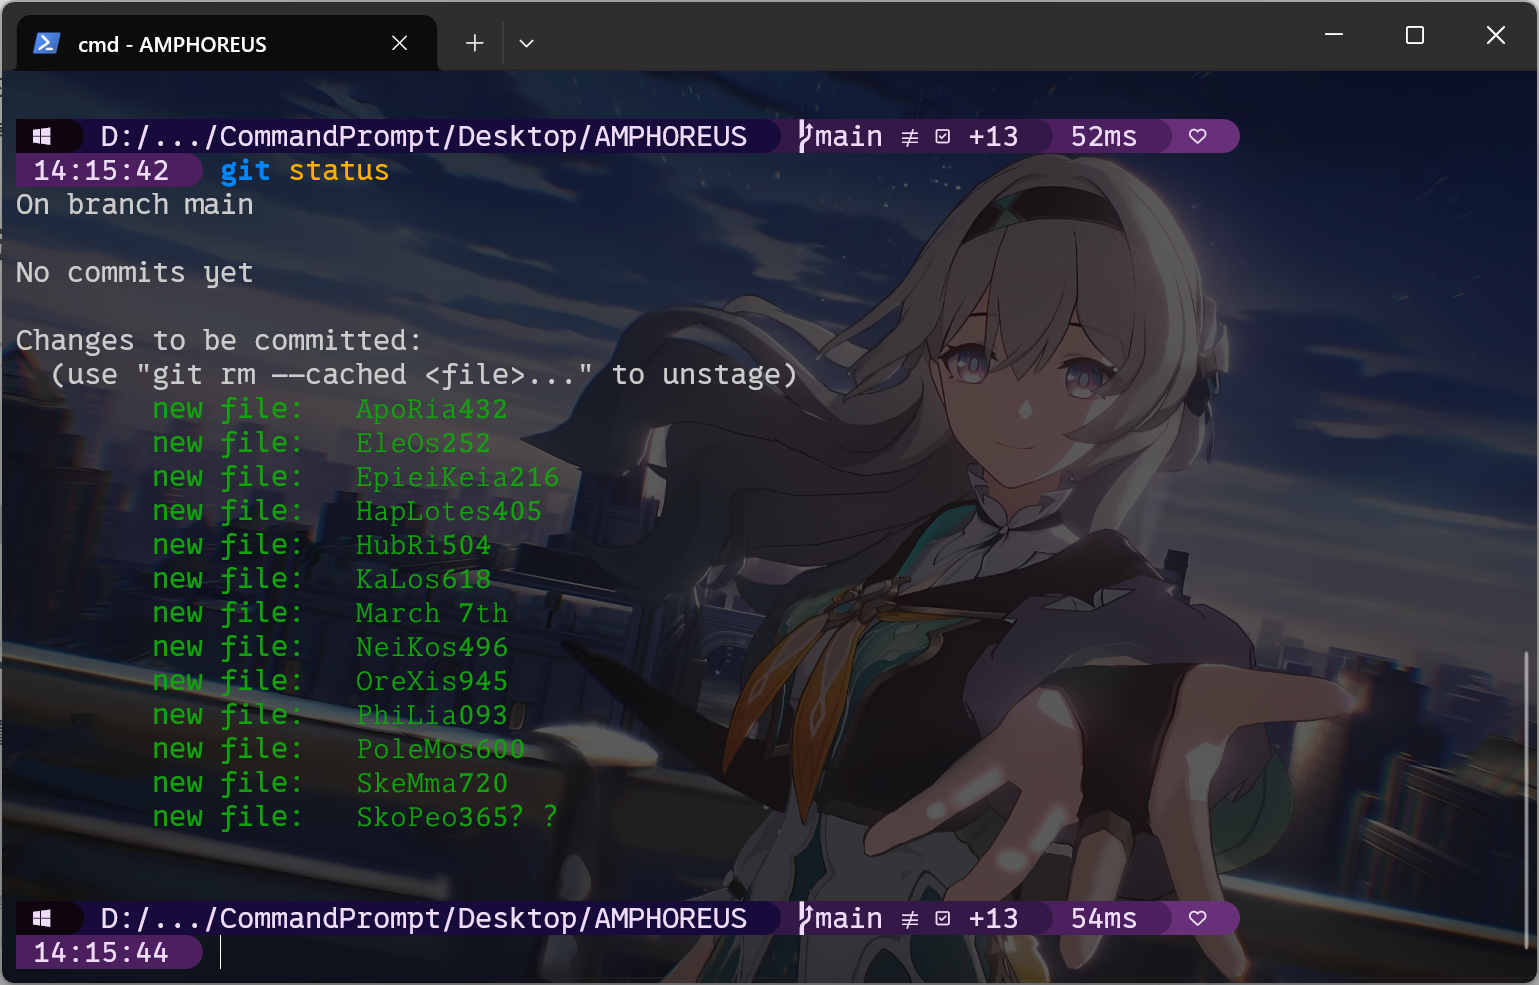Click the terminal input line cursor
Image resolution: width=1539 pixels, height=985 pixels.
coord(220,953)
